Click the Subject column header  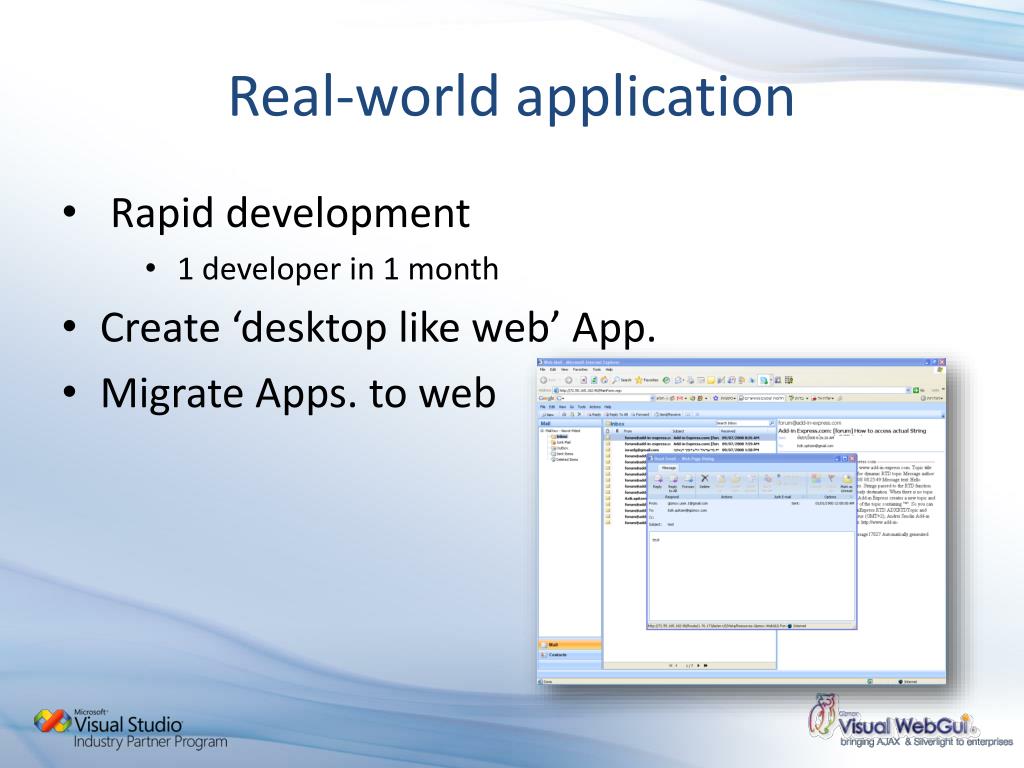(x=678, y=431)
